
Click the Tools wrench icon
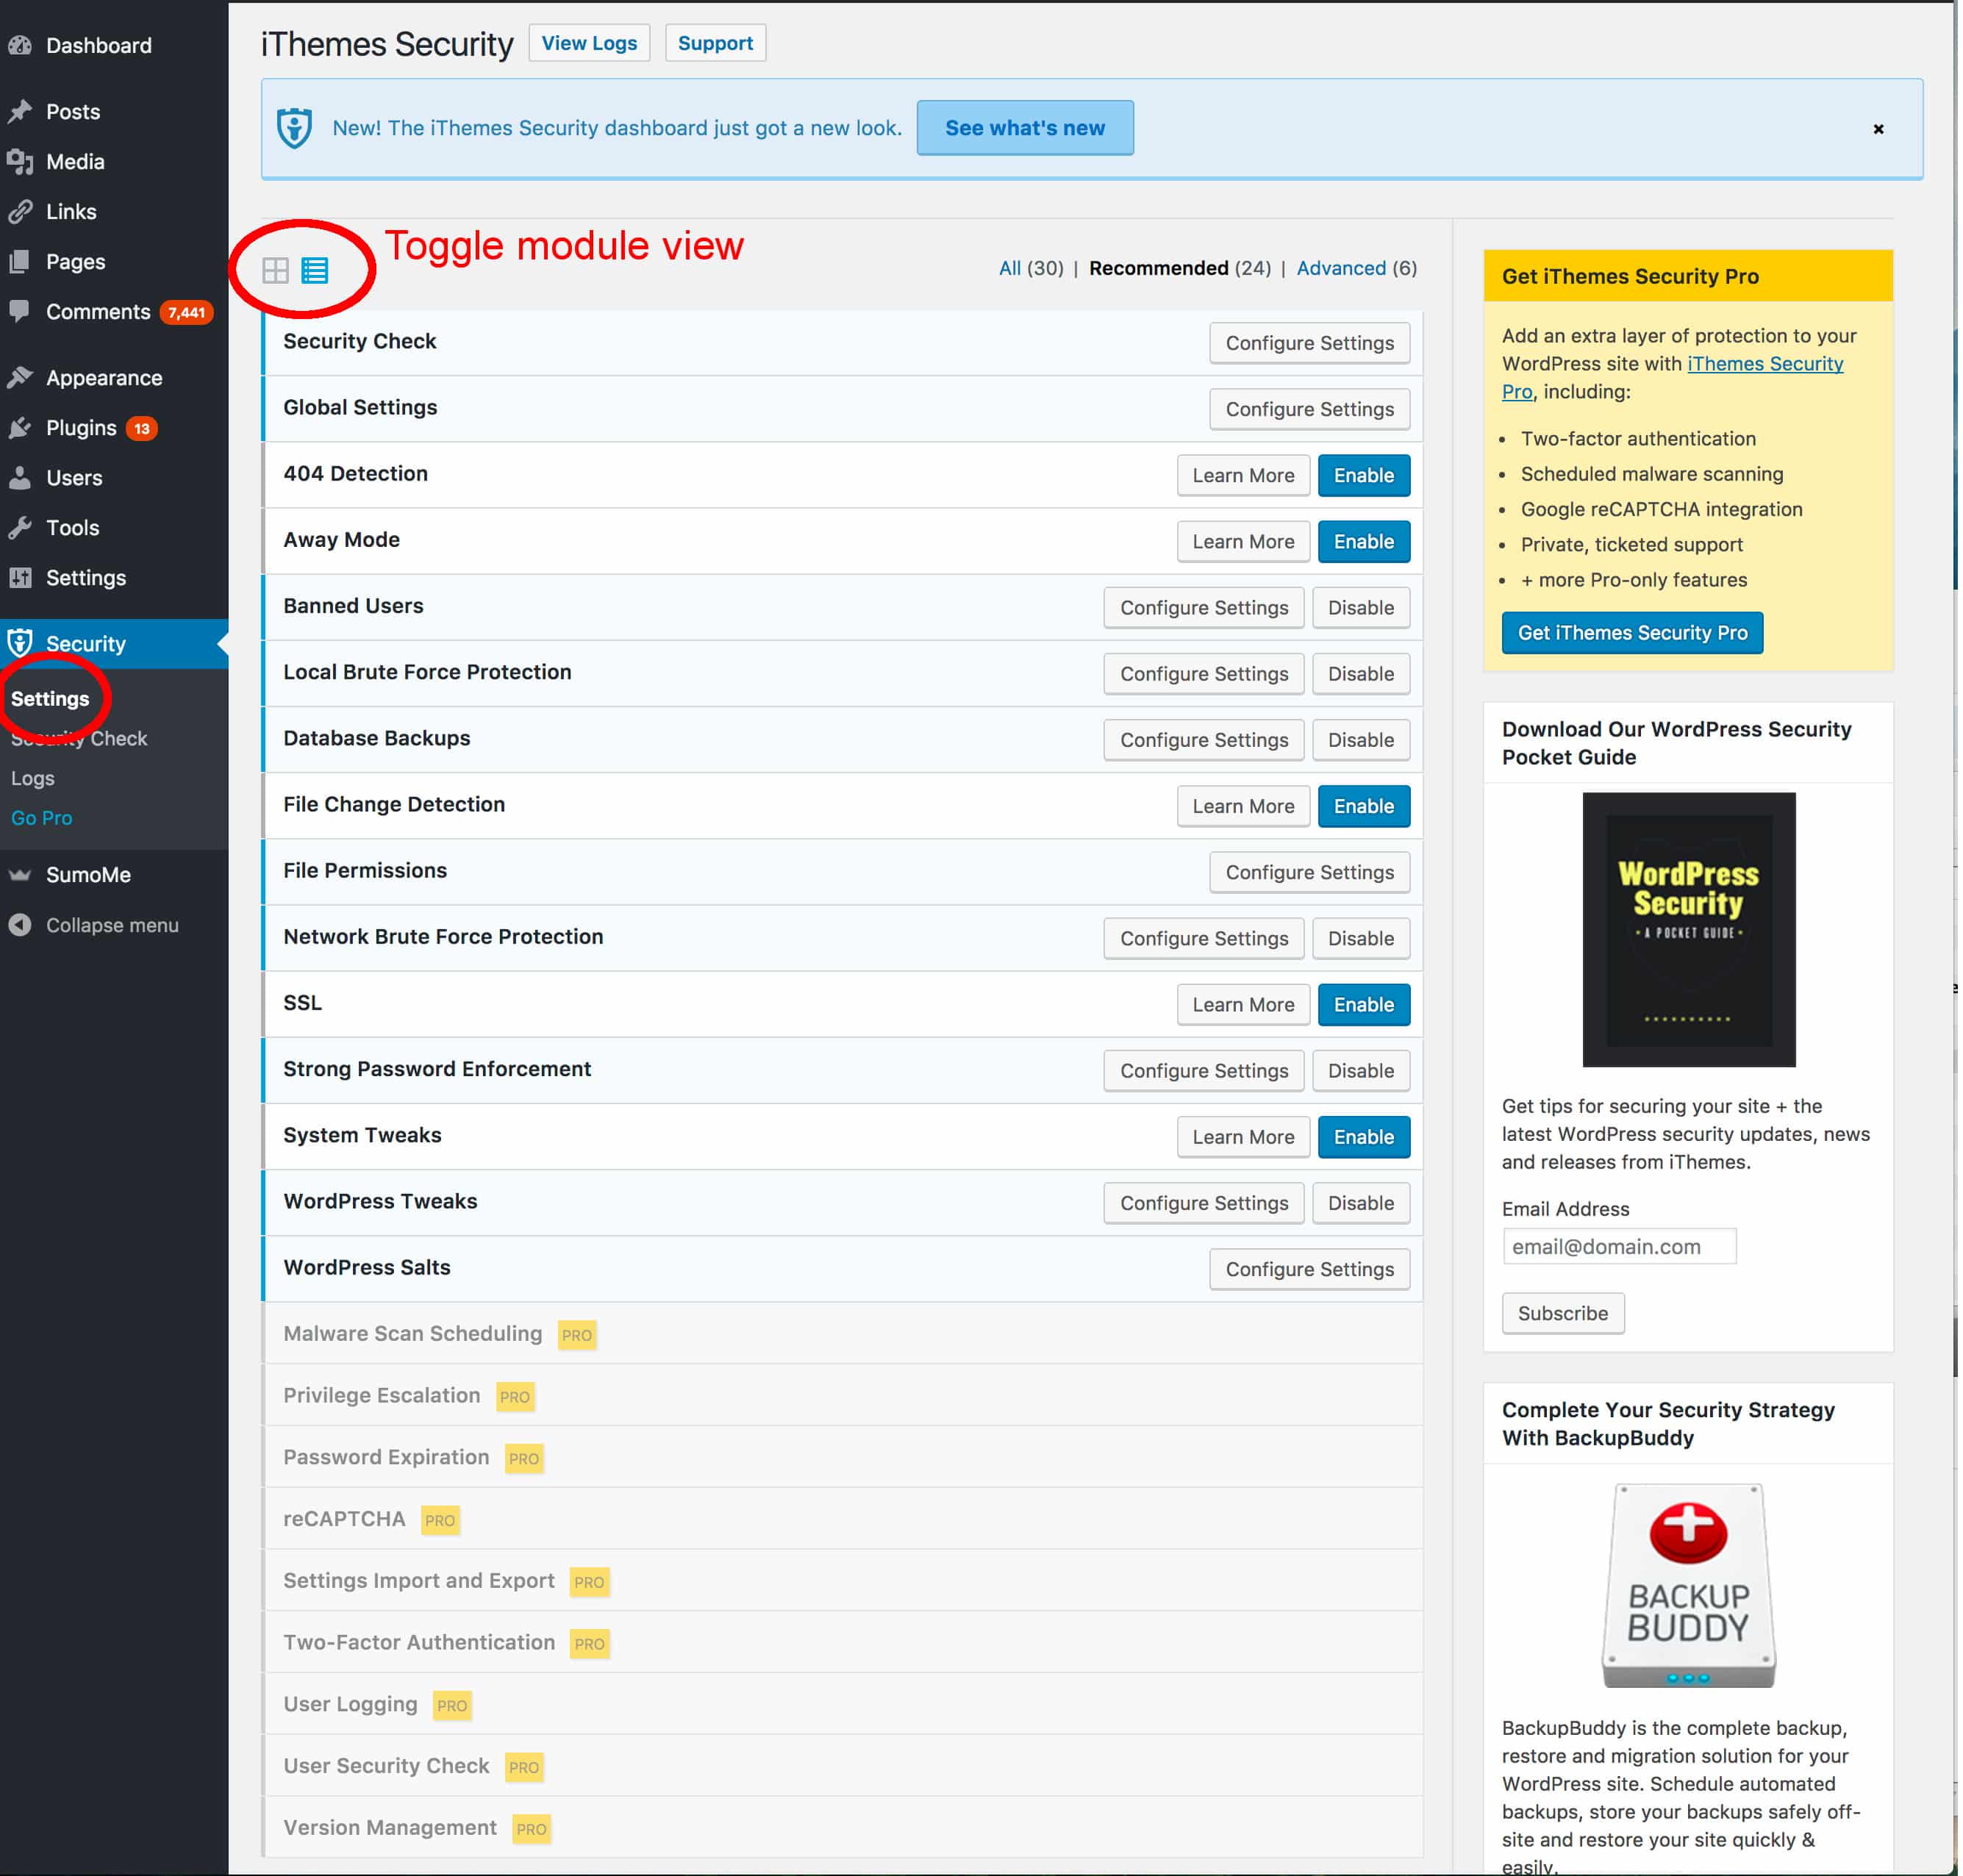(x=20, y=527)
